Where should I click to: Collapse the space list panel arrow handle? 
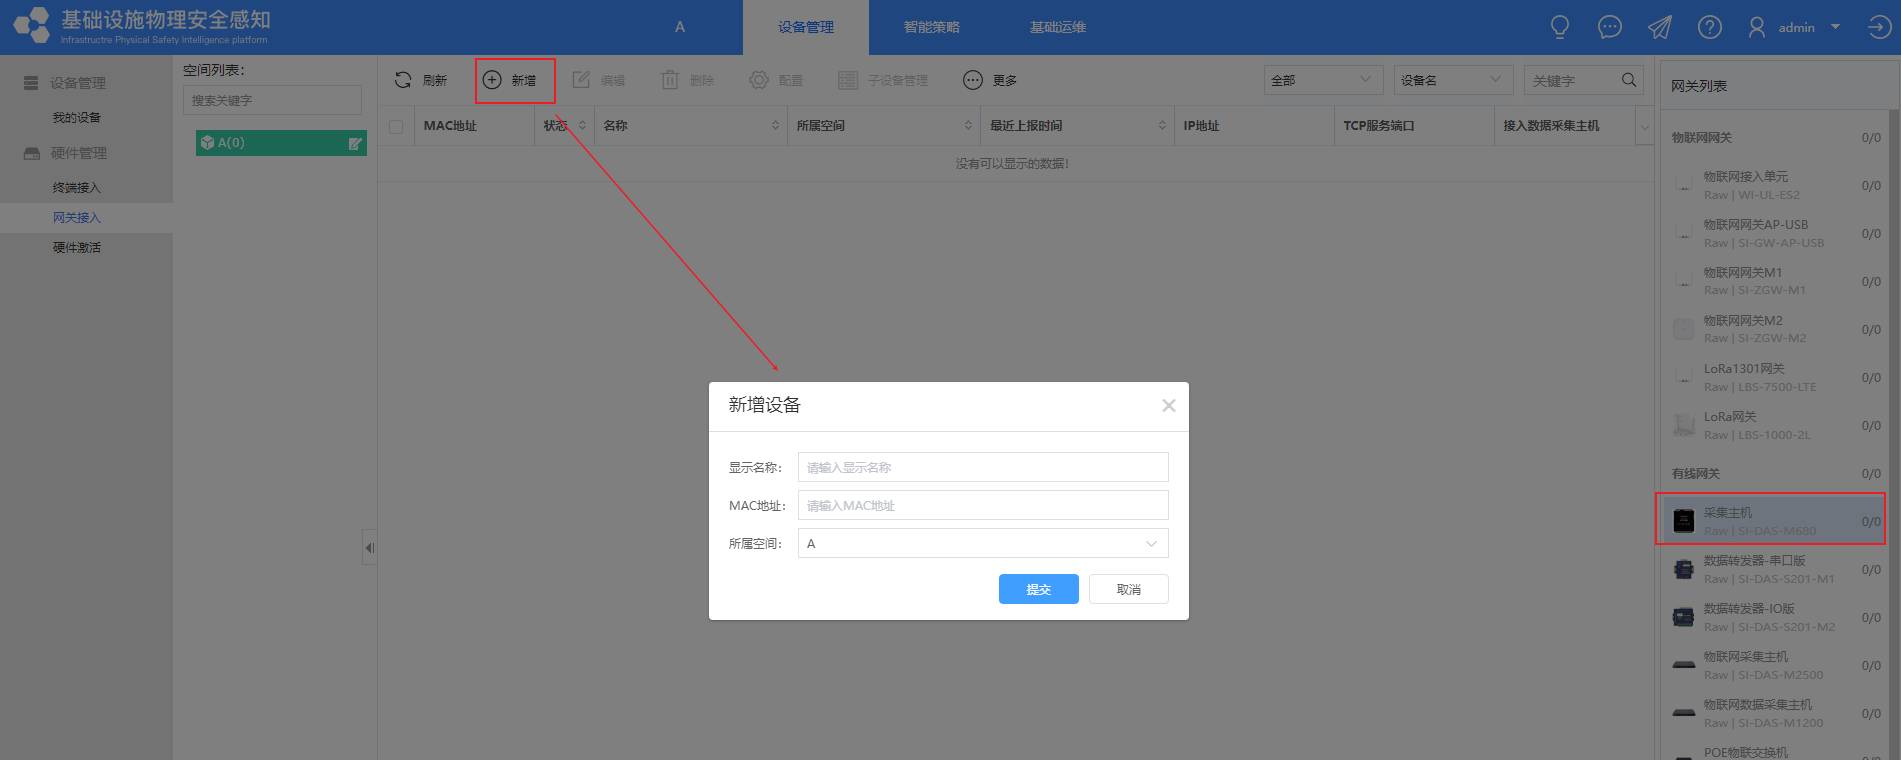click(369, 547)
